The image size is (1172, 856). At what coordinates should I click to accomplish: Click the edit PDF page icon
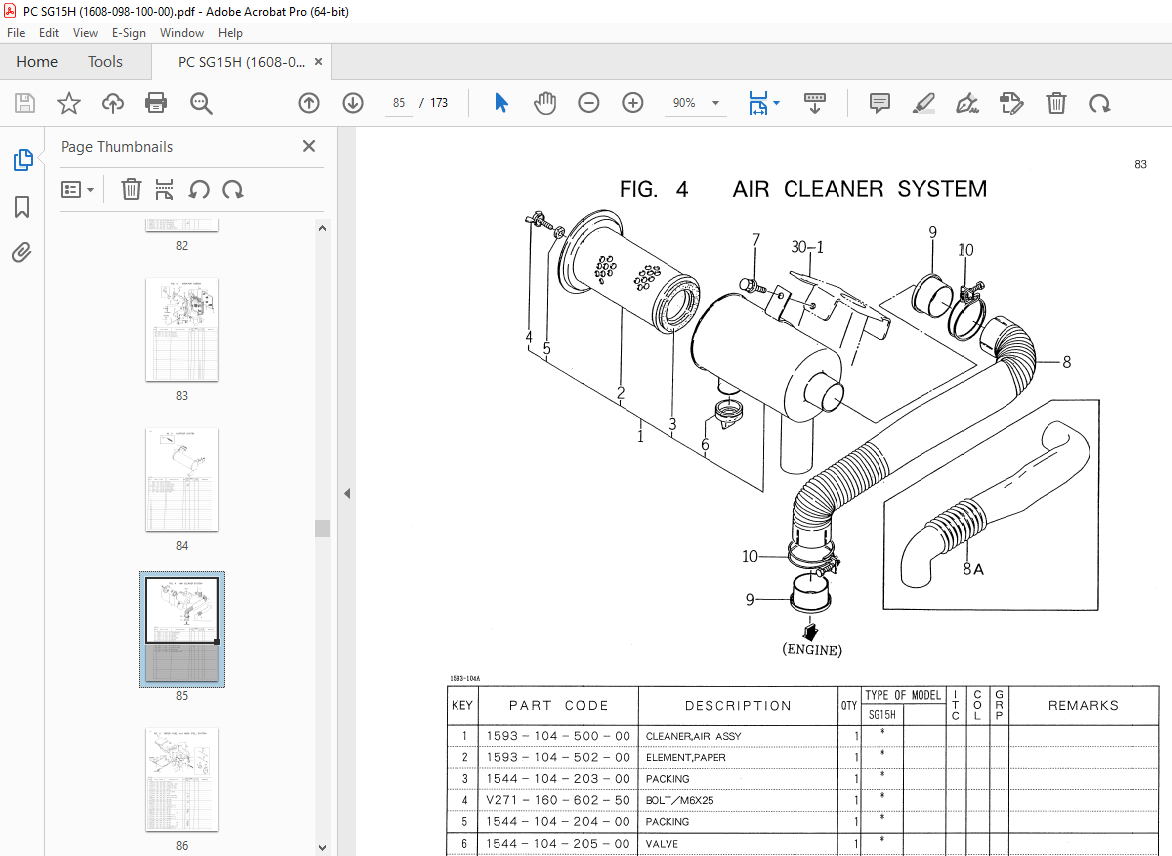tap(1011, 103)
